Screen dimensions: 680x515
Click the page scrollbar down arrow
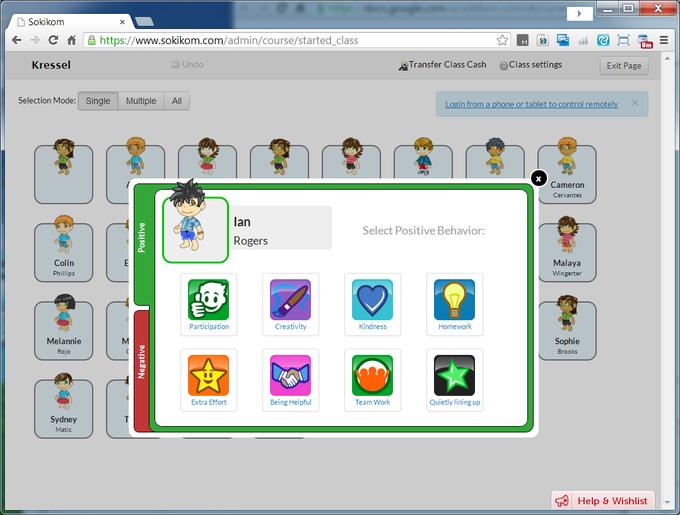(668, 502)
